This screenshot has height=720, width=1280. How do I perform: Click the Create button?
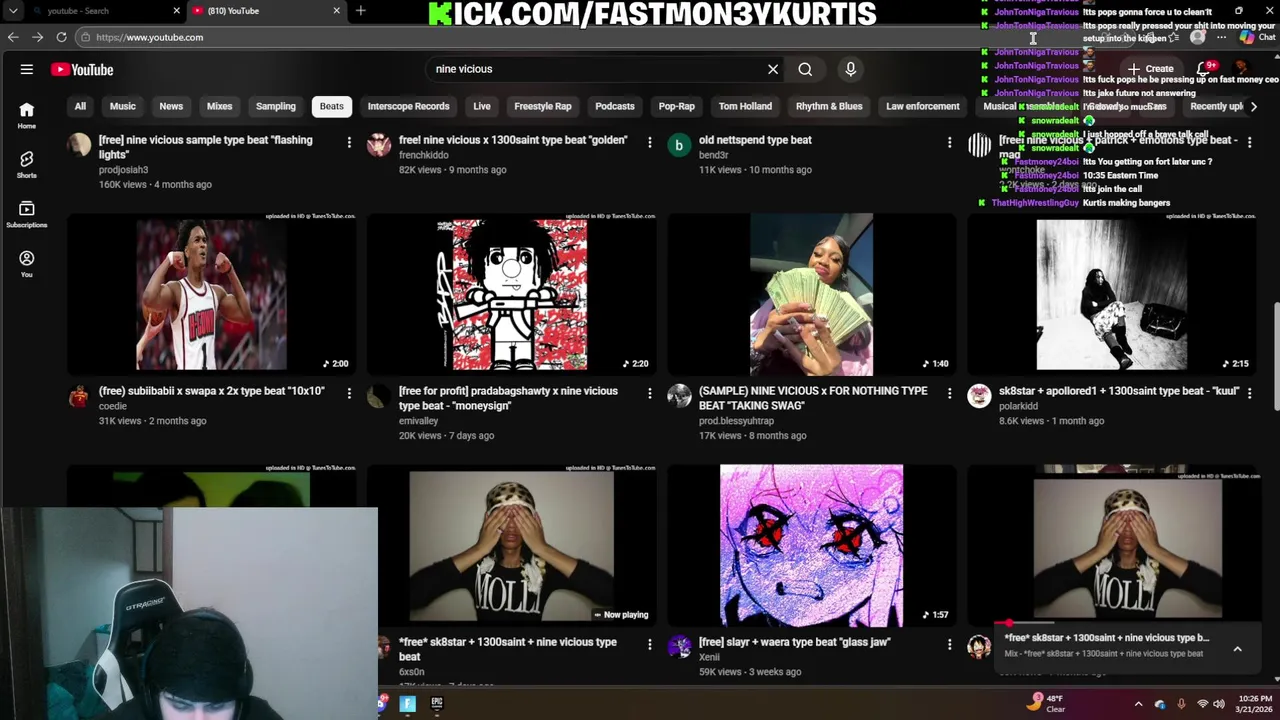(x=1150, y=69)
